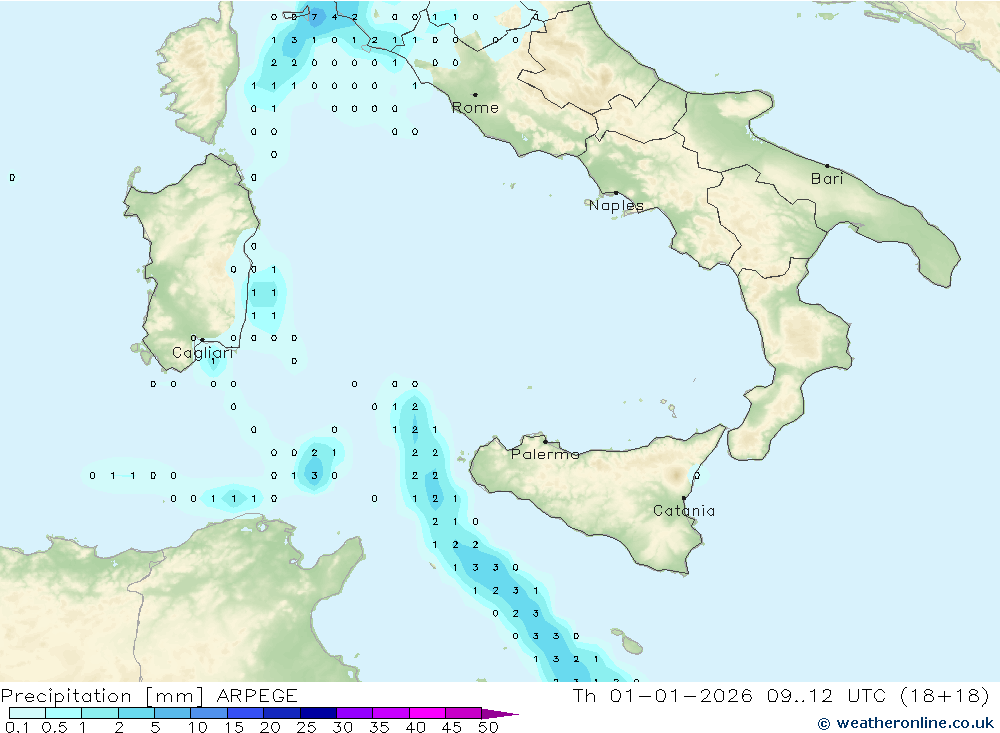Pick the 10–15 mm blue legend swatch
This screenshot has width=1000, height=733.
[209, 713]
